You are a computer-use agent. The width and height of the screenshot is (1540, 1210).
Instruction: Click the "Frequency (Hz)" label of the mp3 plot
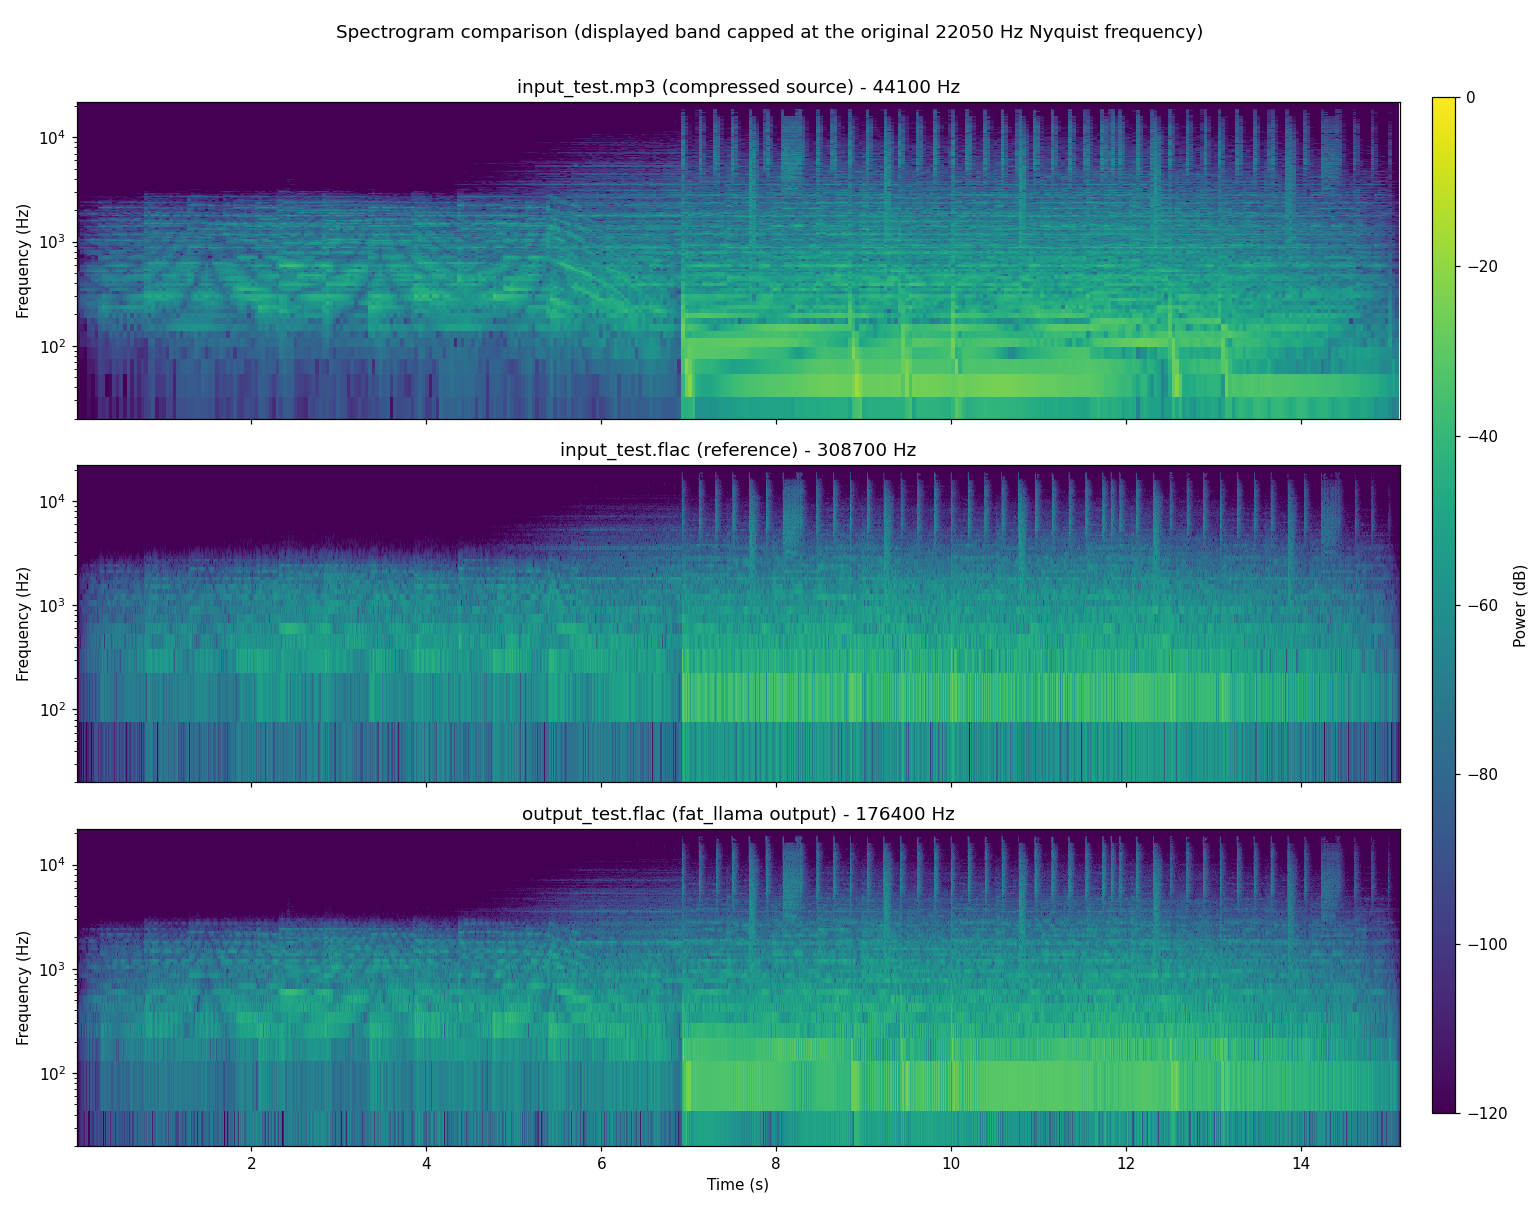pos(24,261)
